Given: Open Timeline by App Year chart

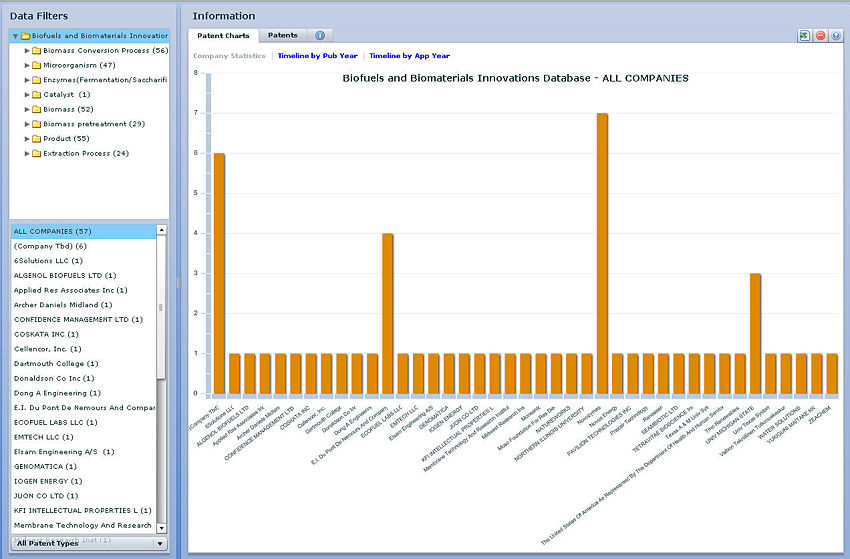Looking at the screenshot, I should 410,56.
